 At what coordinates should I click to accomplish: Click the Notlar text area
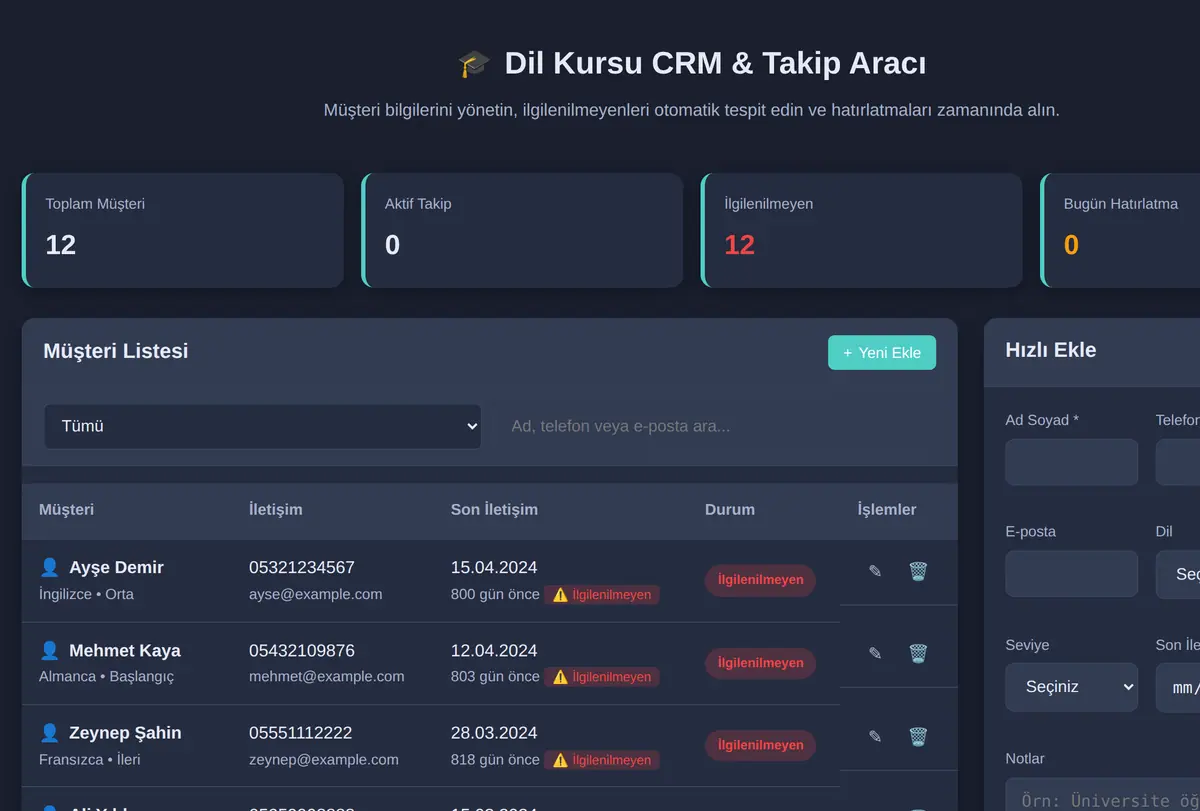[1102, 794]
